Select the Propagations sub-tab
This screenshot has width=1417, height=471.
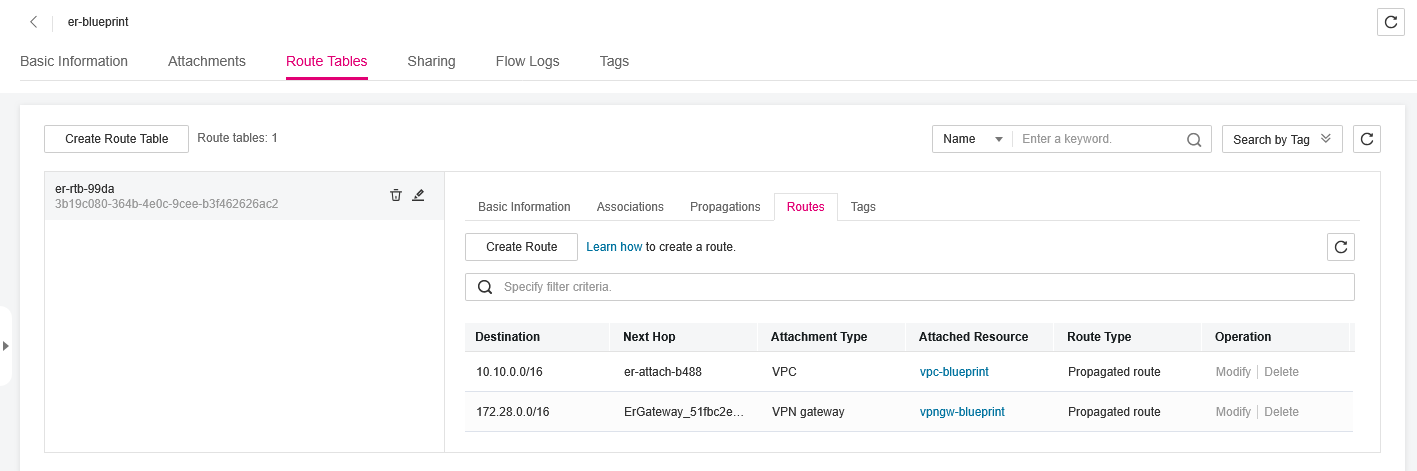(x=725, y=207)
